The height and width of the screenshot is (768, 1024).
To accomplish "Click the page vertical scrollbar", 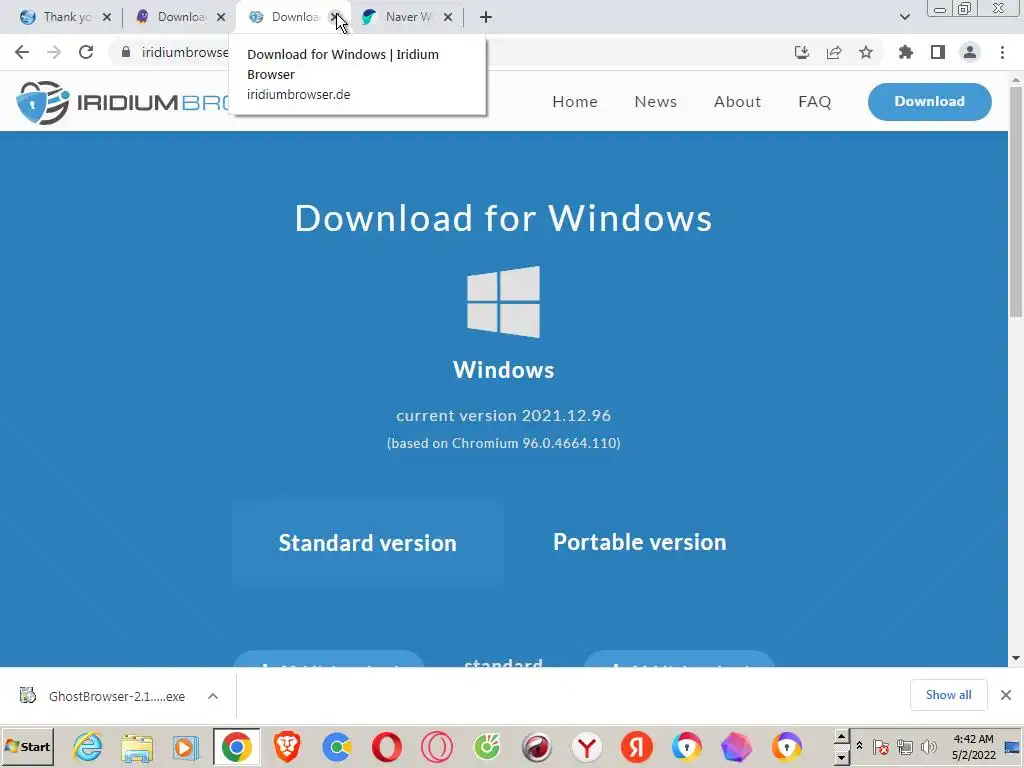I will pyautogui.click(x=1016, y=202).
